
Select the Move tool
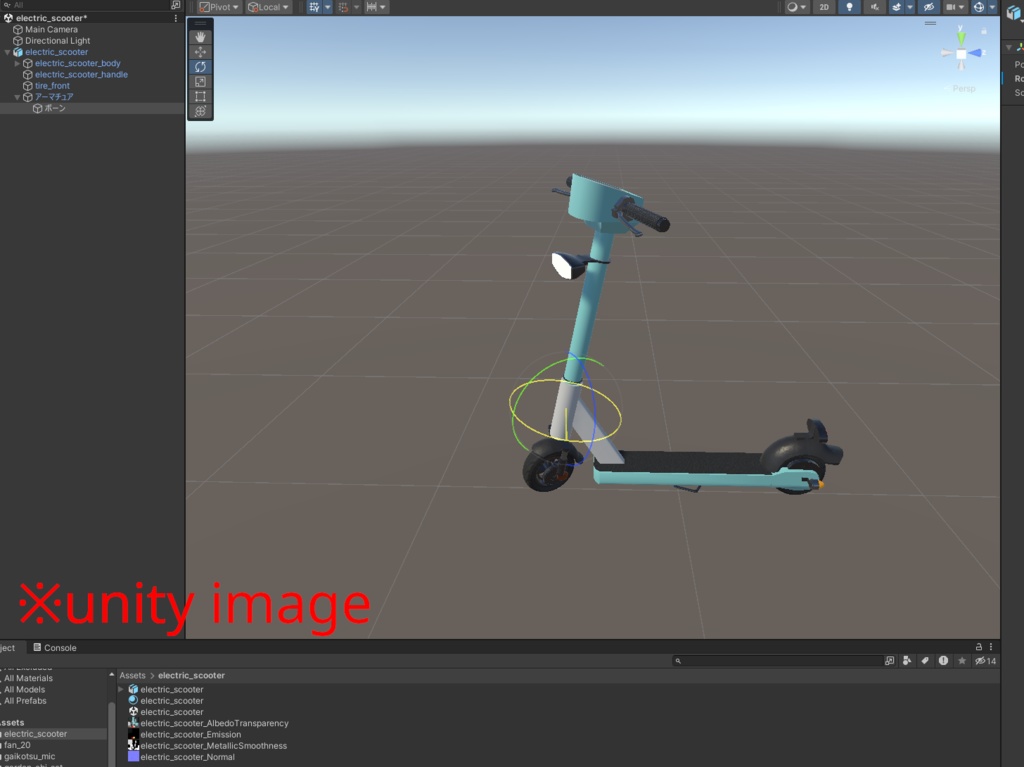click(x=200, y=51)
